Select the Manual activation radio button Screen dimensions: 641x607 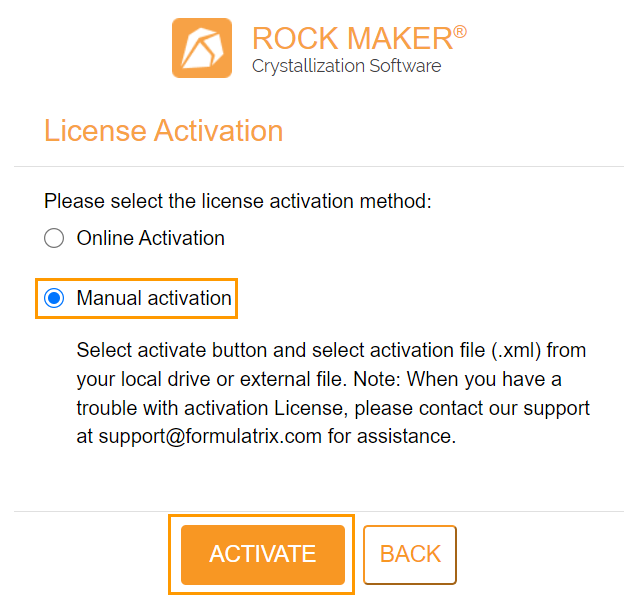click(54, 298)
